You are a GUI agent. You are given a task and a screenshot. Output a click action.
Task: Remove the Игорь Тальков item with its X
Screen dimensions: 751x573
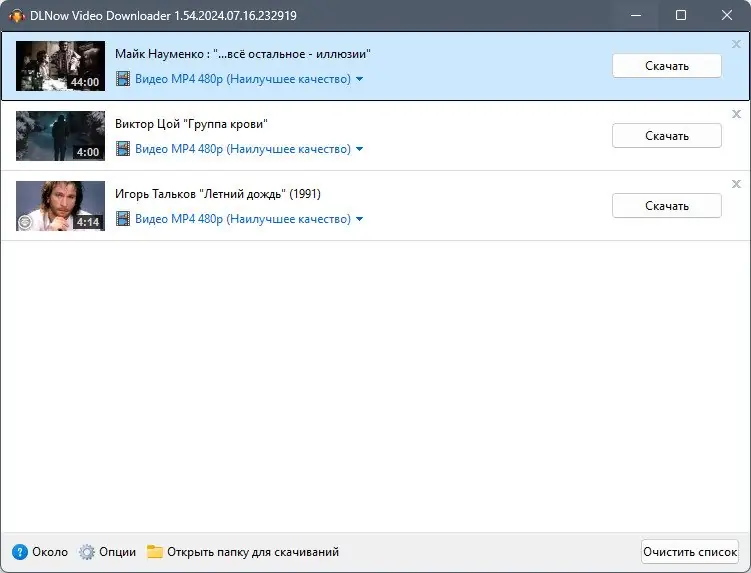point(736,184)
